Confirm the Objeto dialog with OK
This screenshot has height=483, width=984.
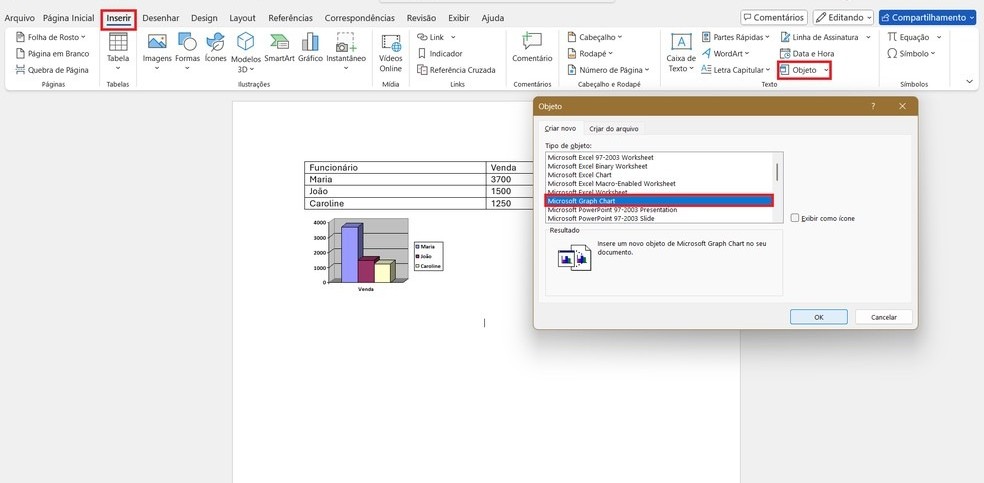click(x=819, y=317)
